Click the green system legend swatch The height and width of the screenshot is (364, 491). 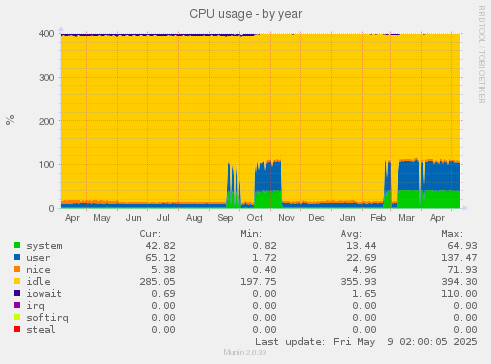17,245
